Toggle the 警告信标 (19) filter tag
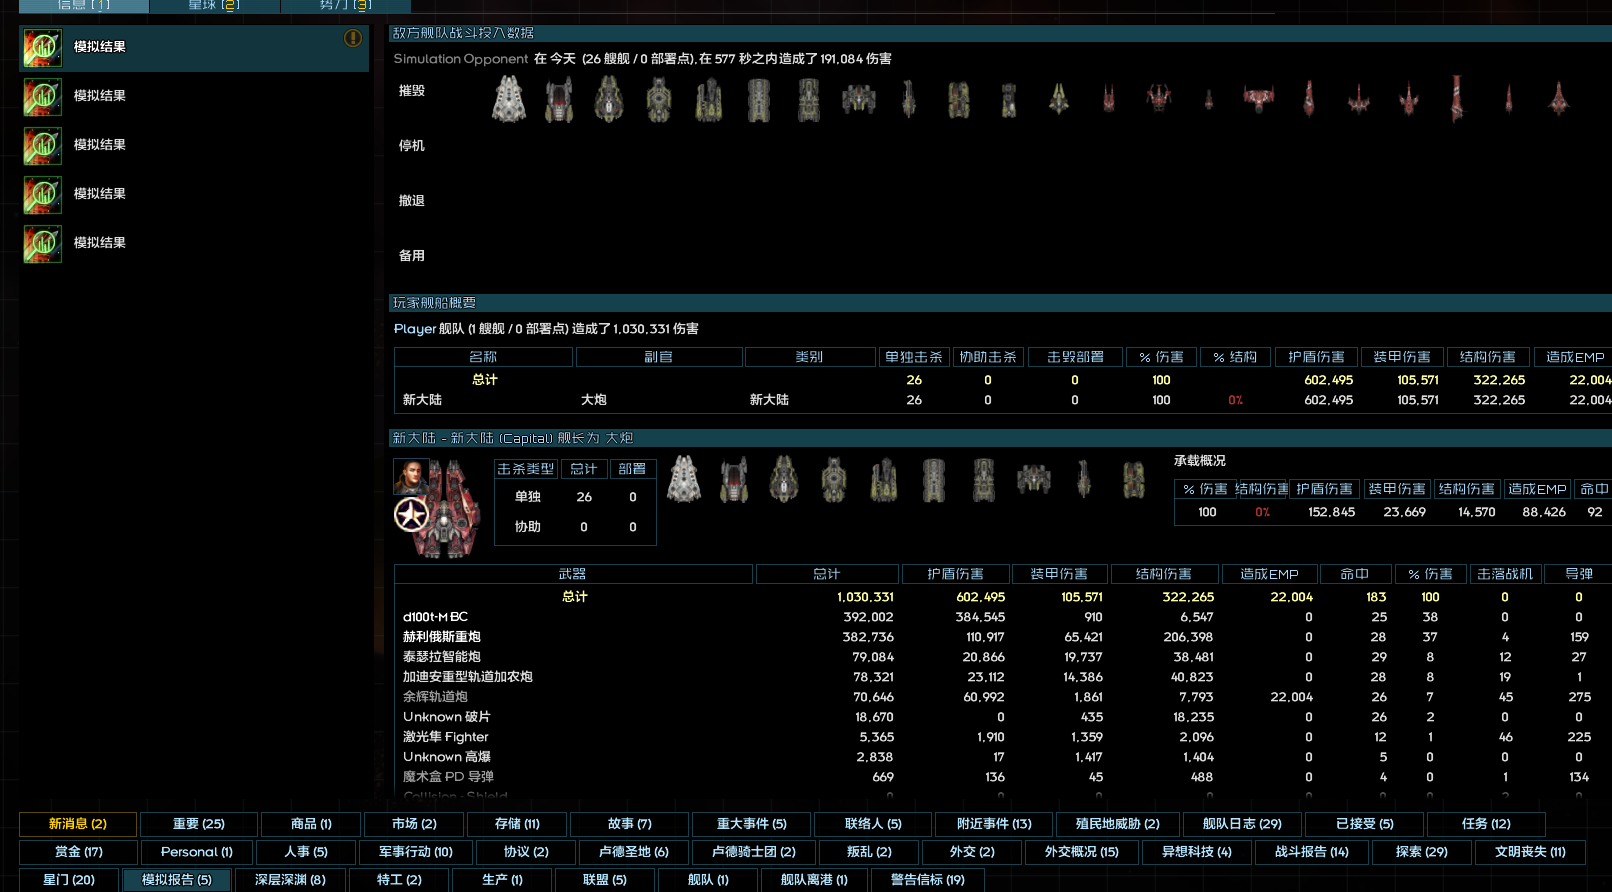Image resolution: width=1612 pixels, height=892 pixels. [x=928, y=880]
